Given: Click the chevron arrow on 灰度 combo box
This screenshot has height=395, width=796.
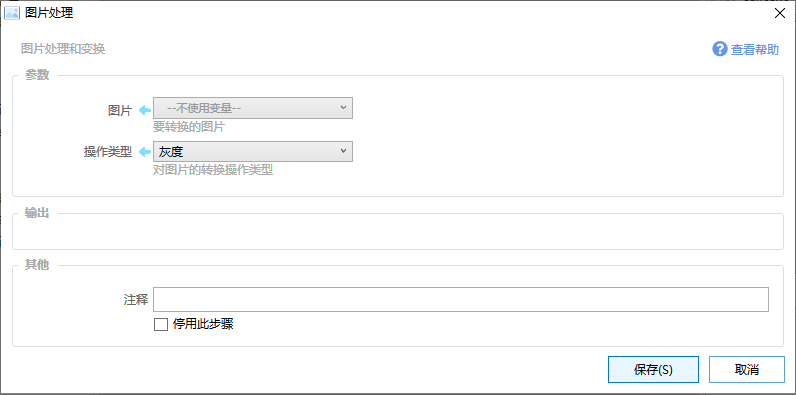Looking at the screenshot, I should (x=343, y=151).
